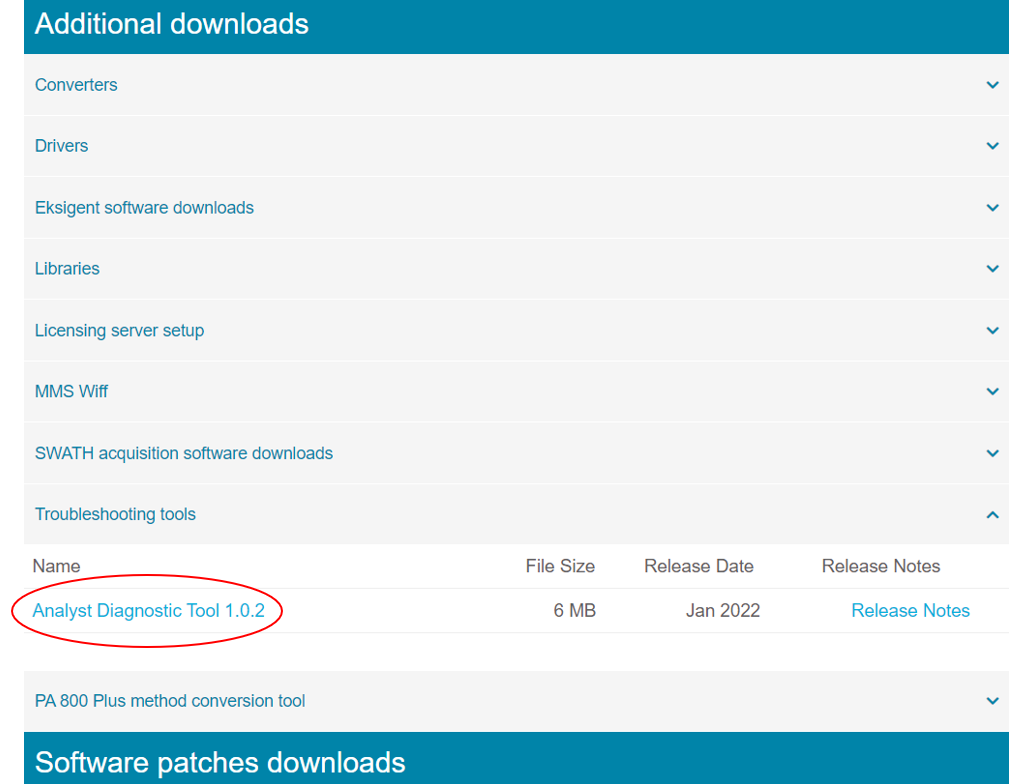
Task: Open Release Notes link for Analyst Diagnostic Tool
Action: (910, 610)
